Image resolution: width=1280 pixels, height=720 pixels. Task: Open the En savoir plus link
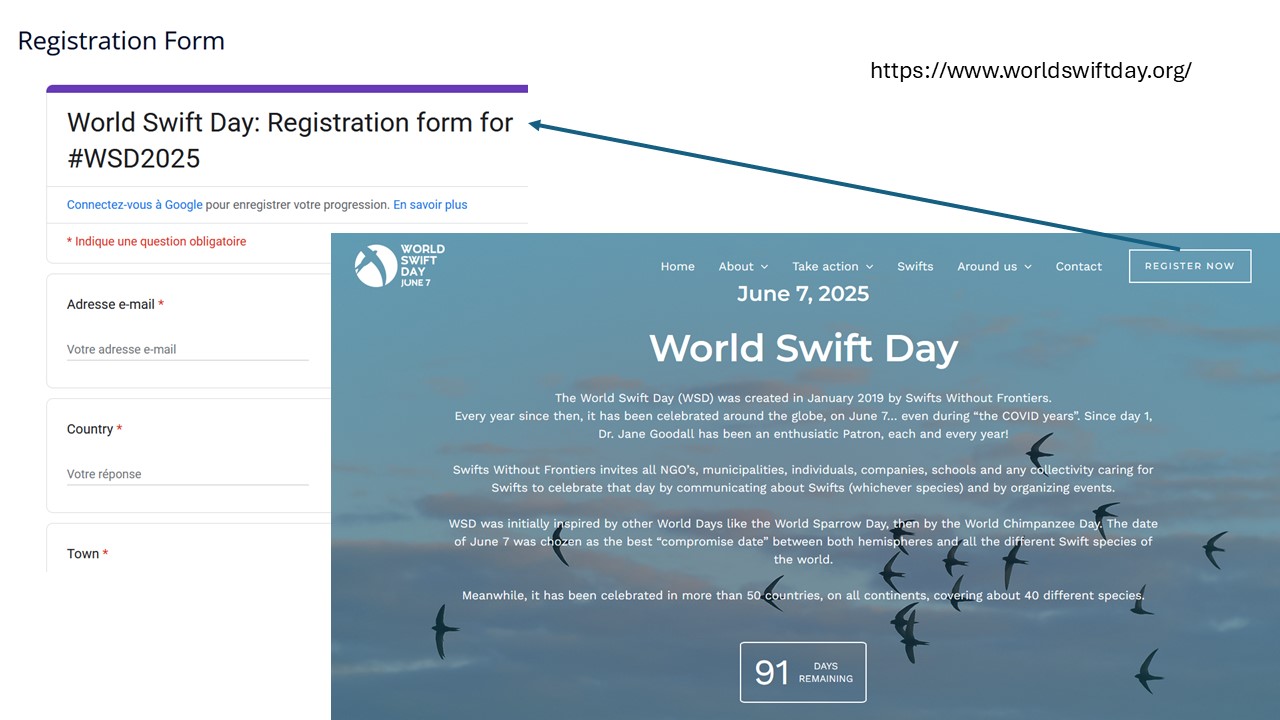430,204
